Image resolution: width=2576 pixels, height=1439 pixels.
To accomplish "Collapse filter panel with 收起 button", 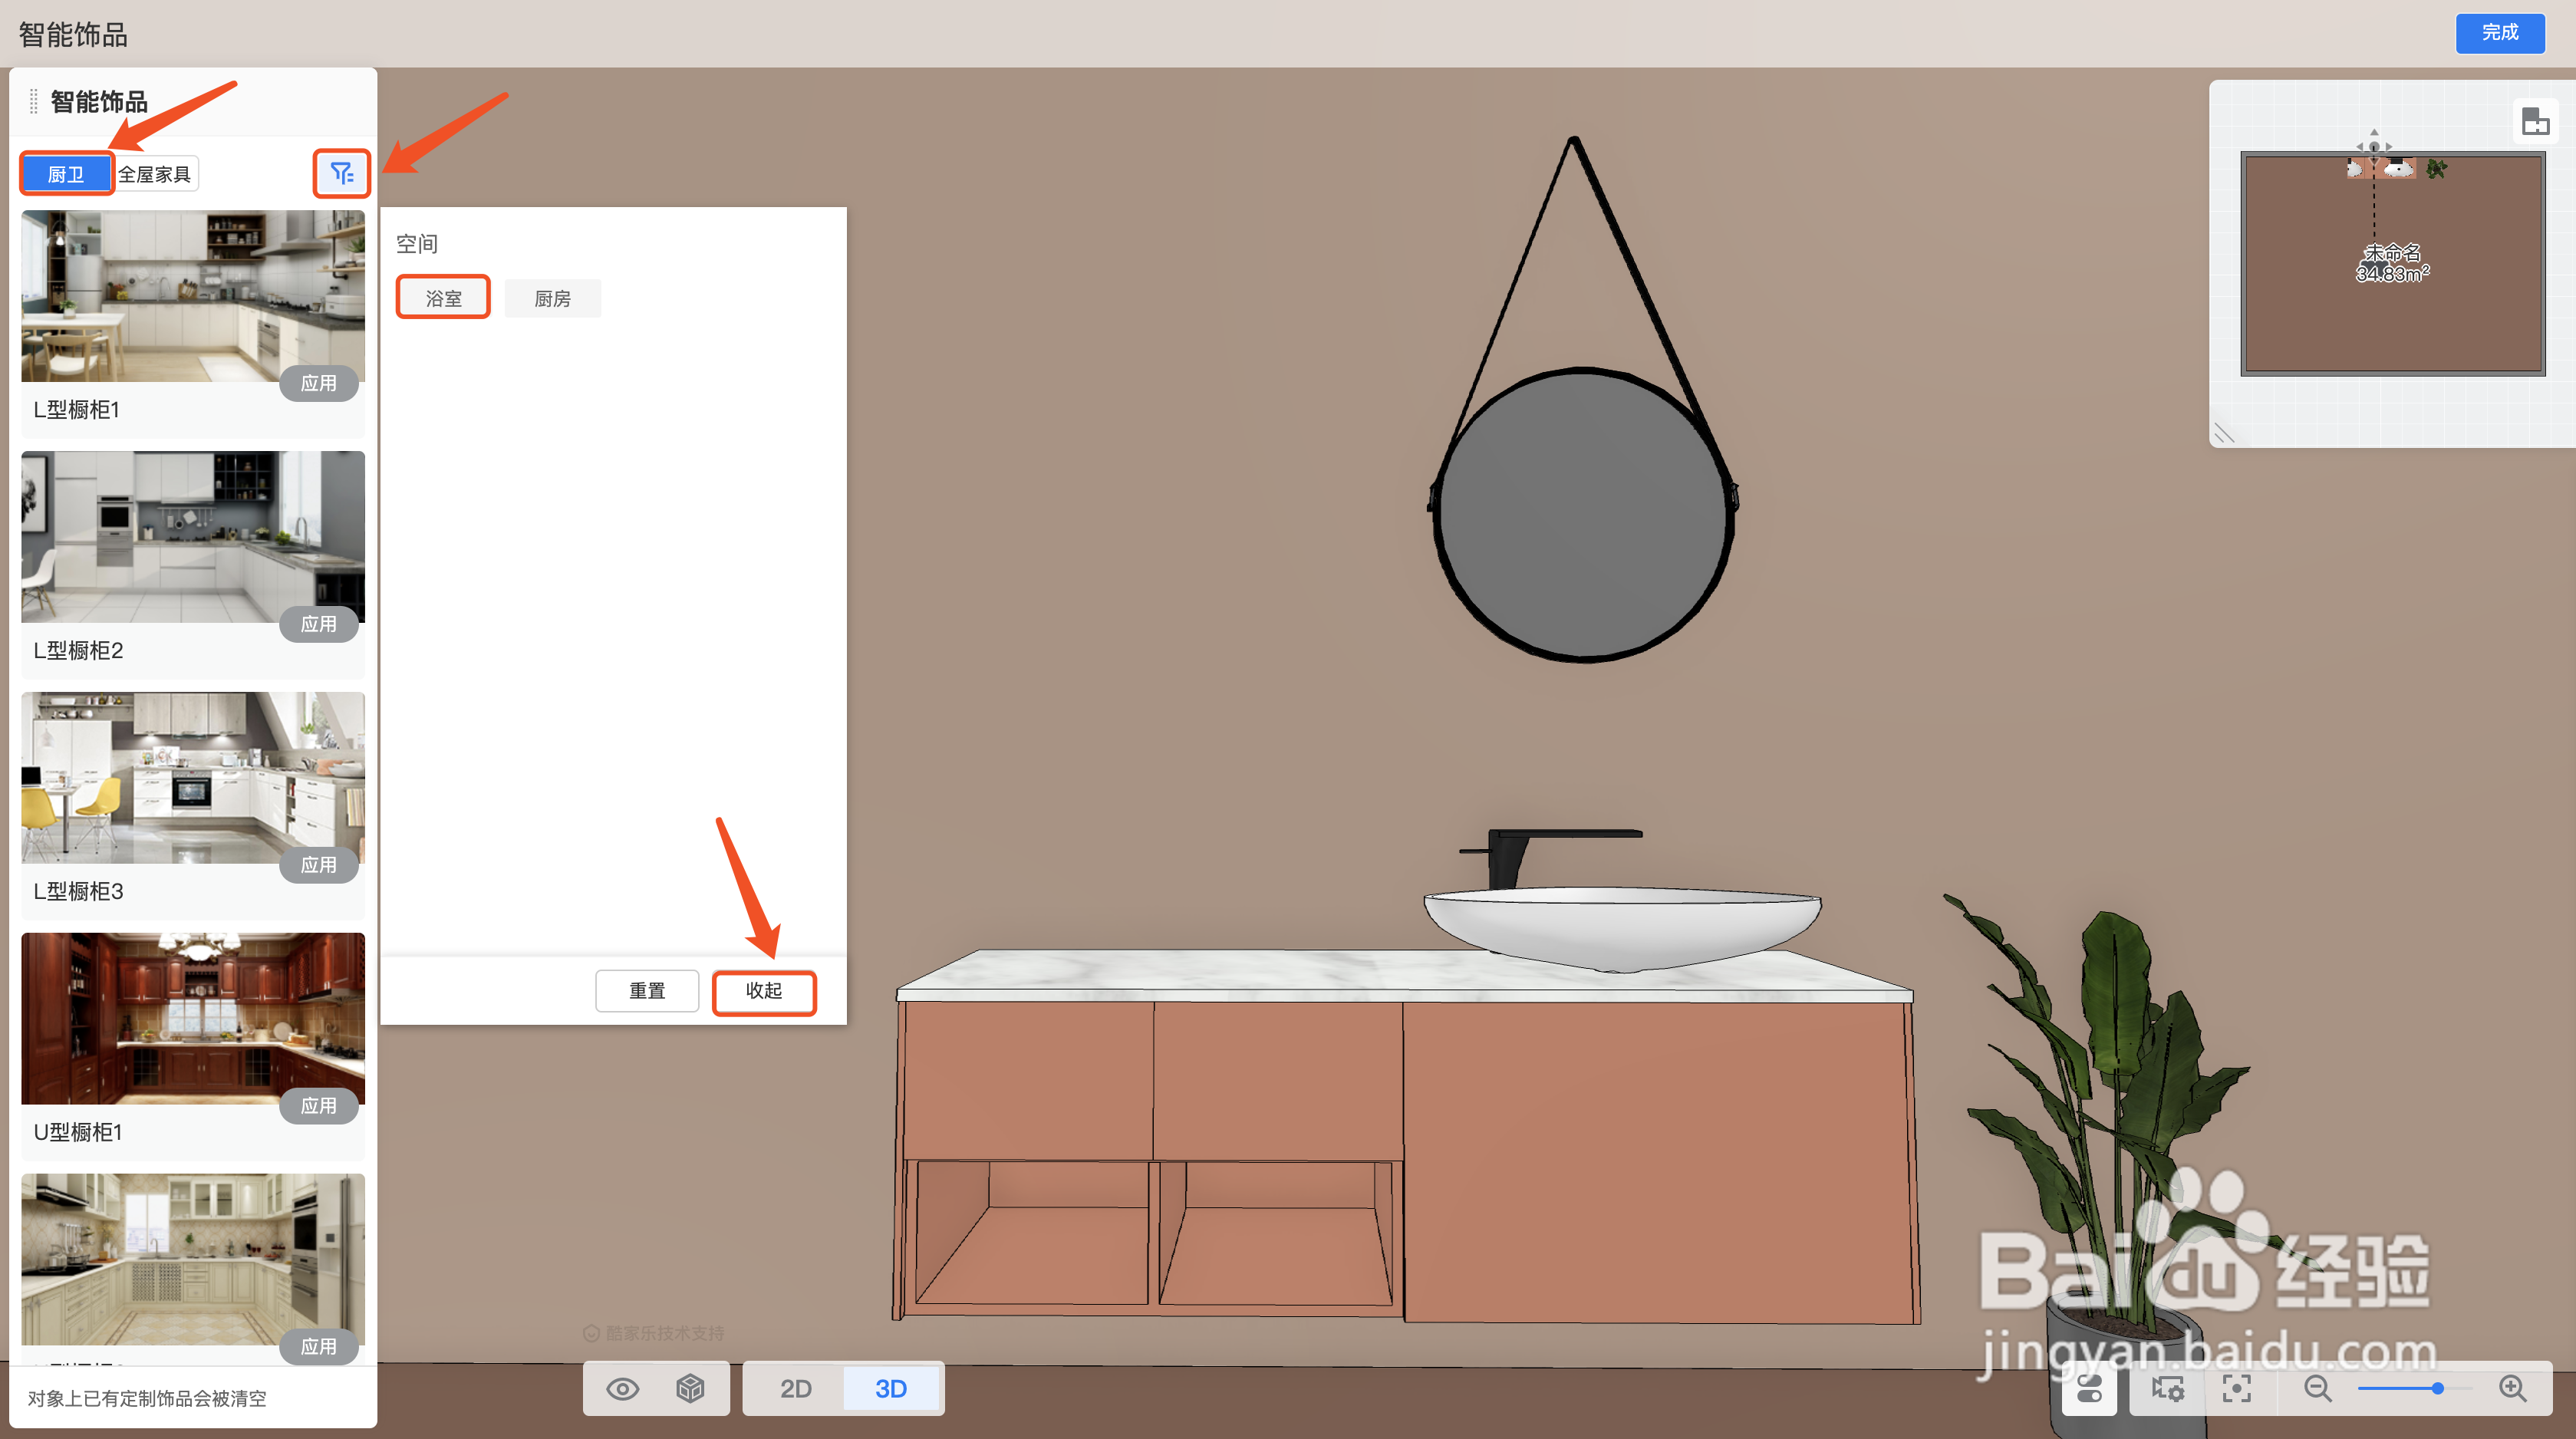I will pos(763,991).
